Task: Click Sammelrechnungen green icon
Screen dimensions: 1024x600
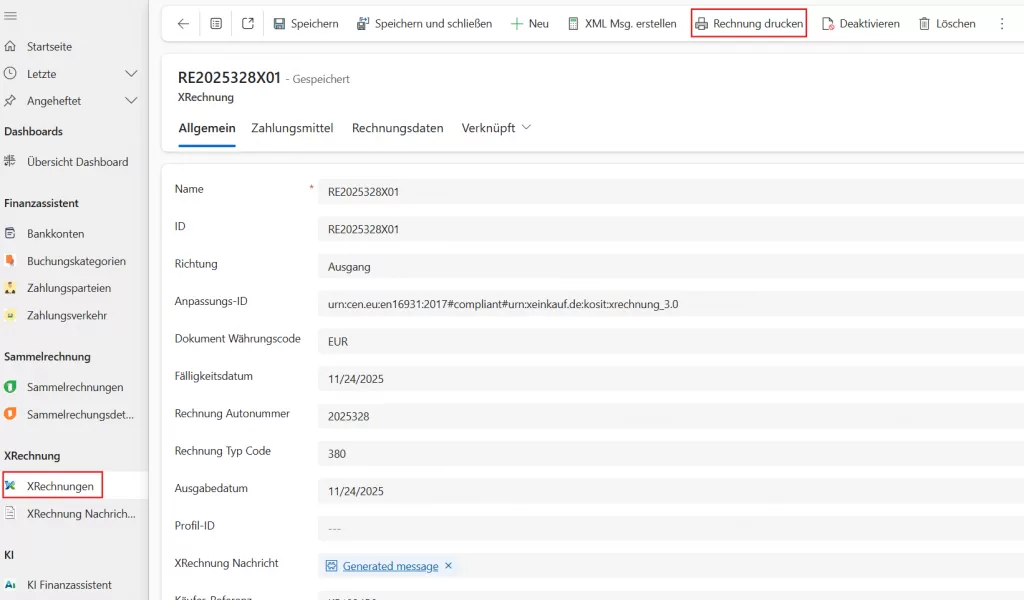Action: tap(10, 387)
